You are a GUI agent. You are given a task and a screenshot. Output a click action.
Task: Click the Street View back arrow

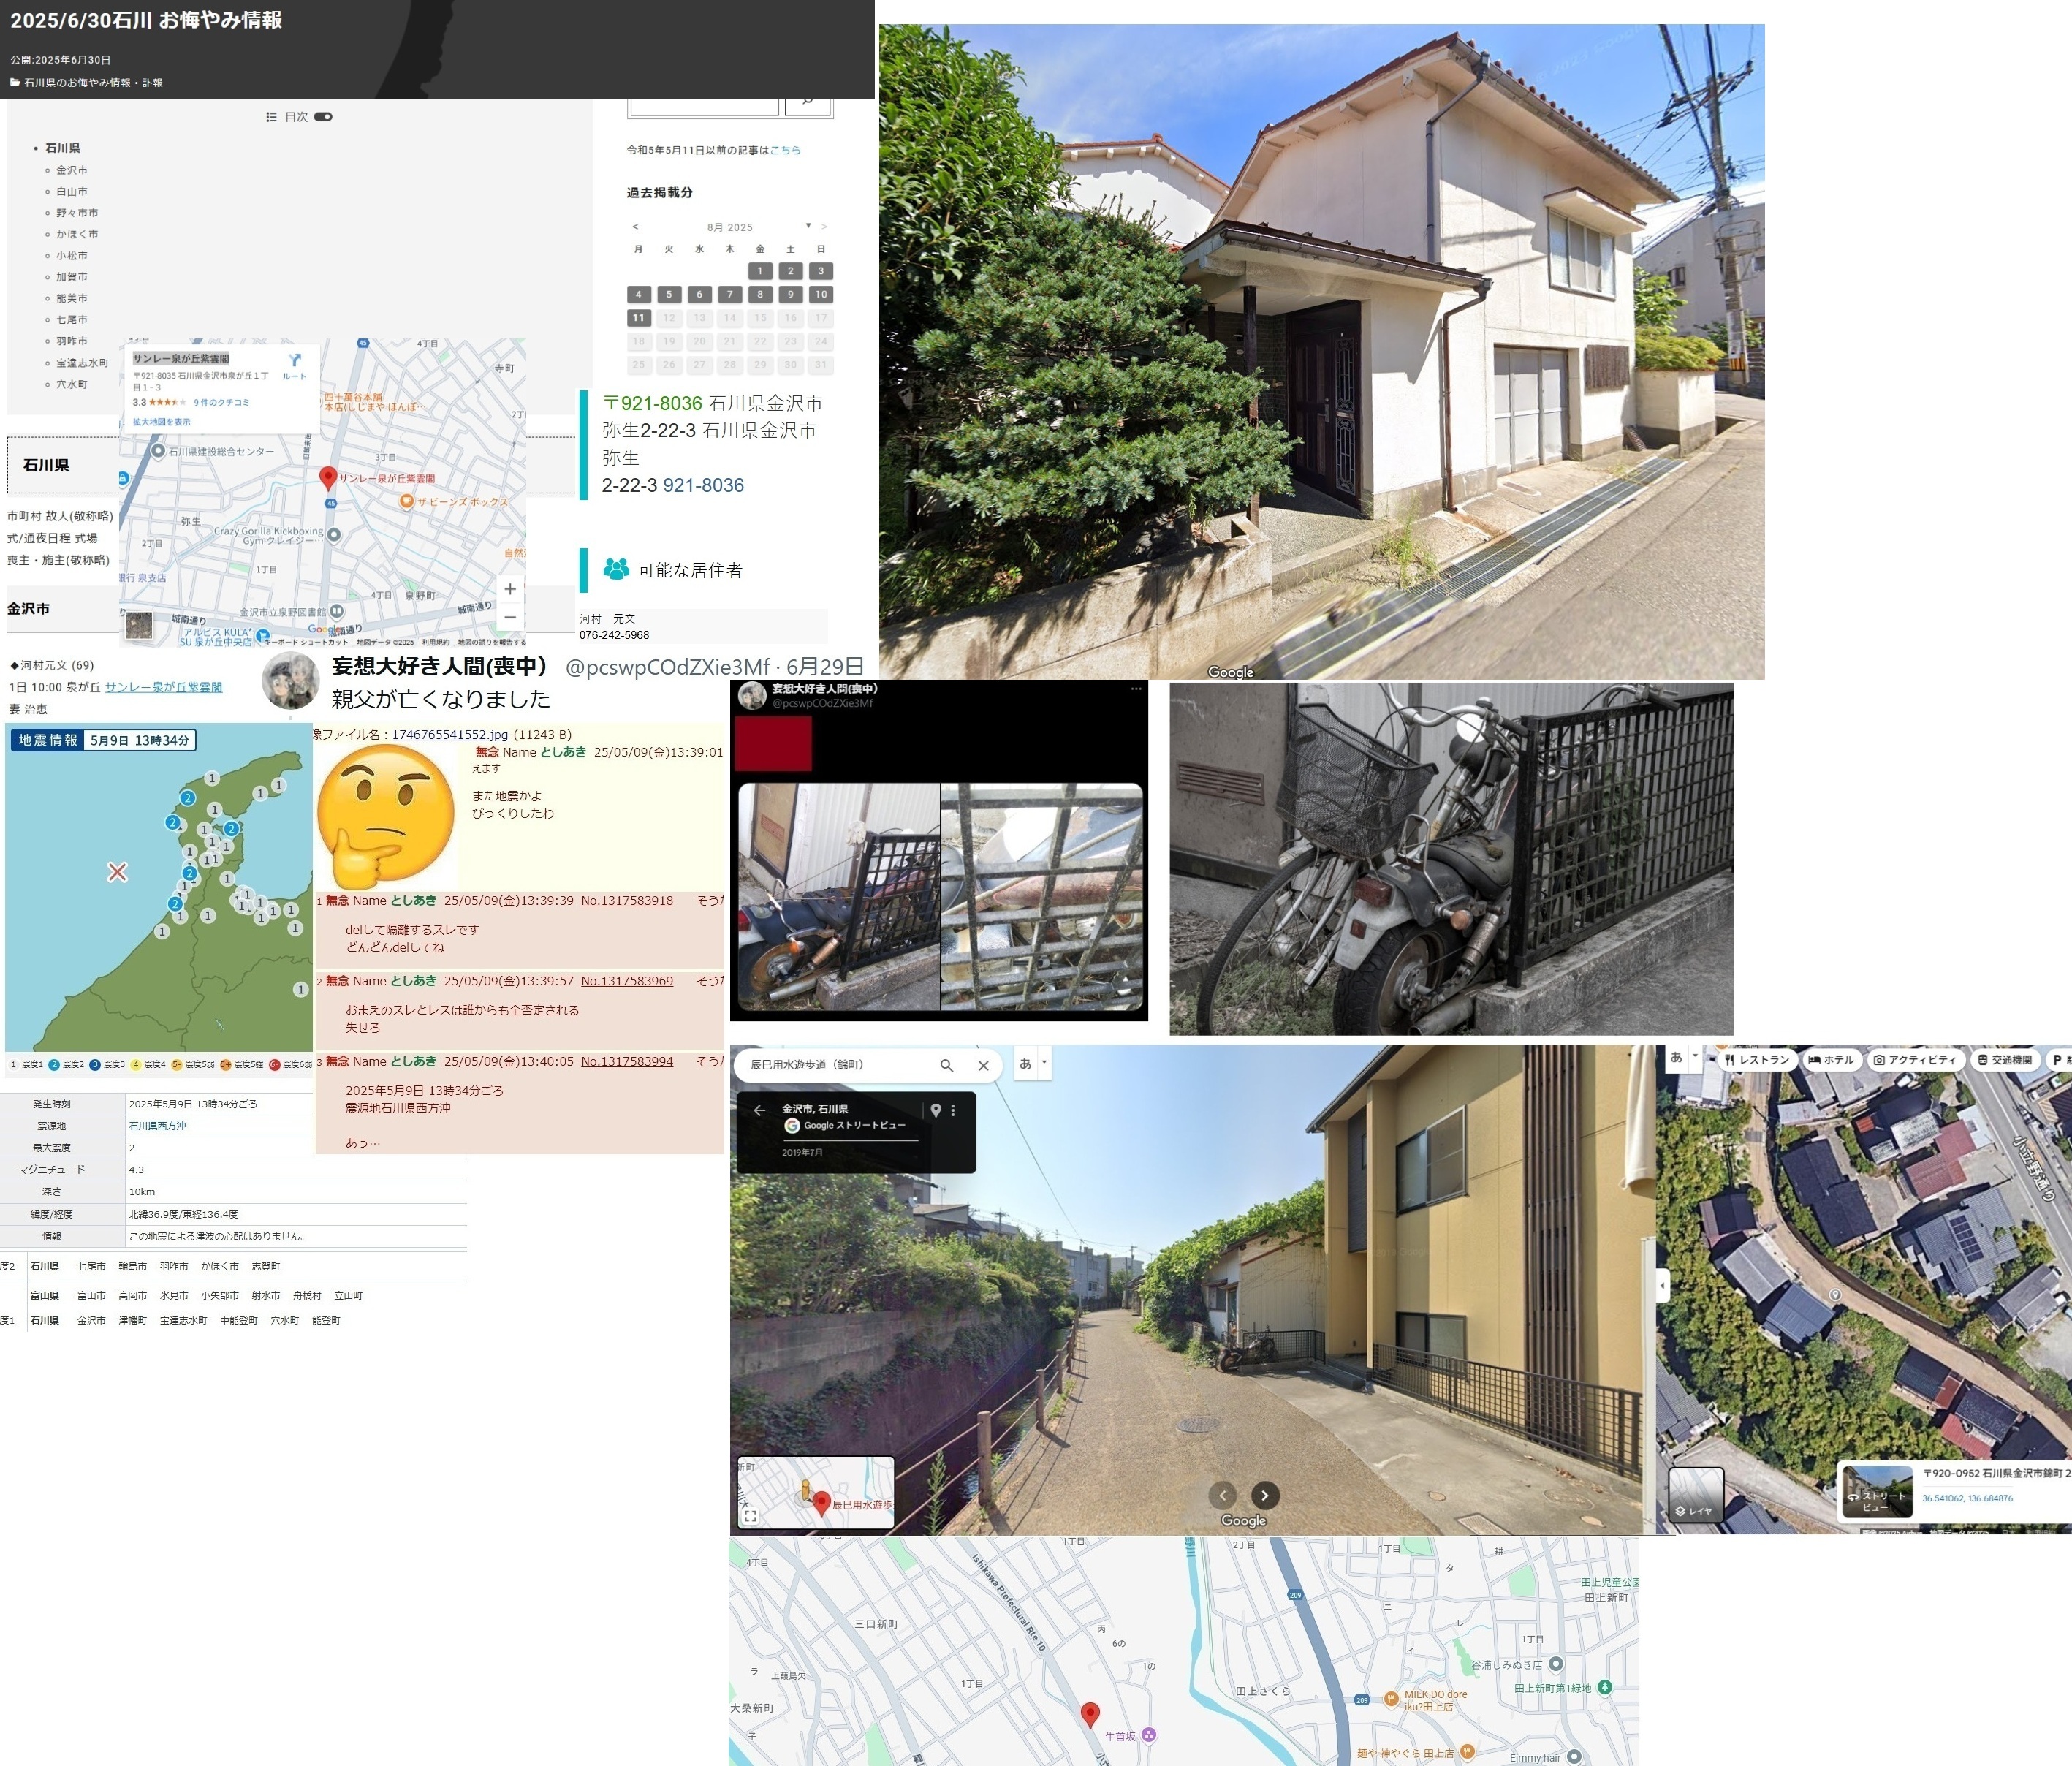click(759, 1110)
